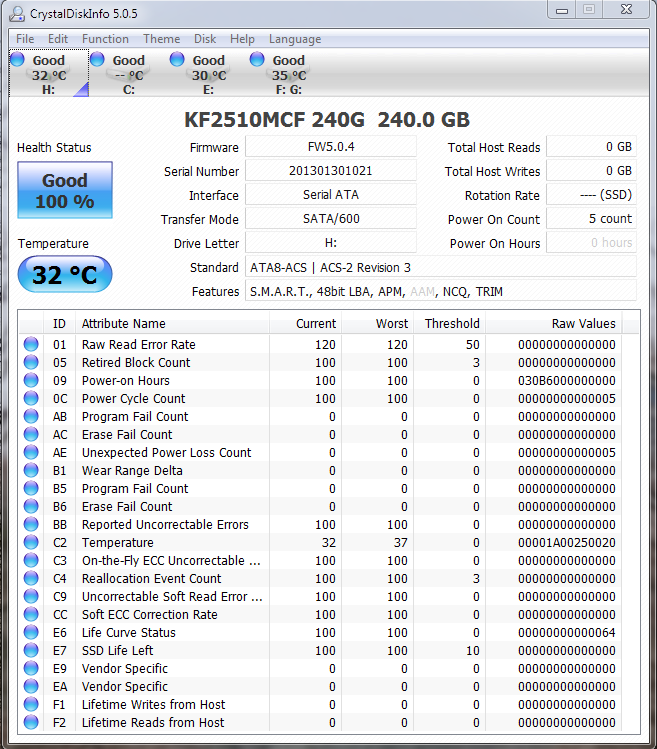
Task: Select the H: drive status orb
Action: click(x=17, y=60)
